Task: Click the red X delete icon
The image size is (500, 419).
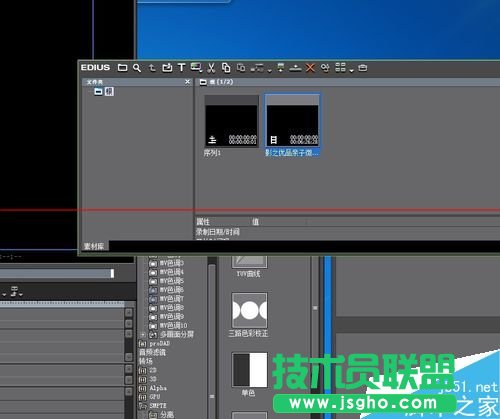Action: tap(310, 68)
